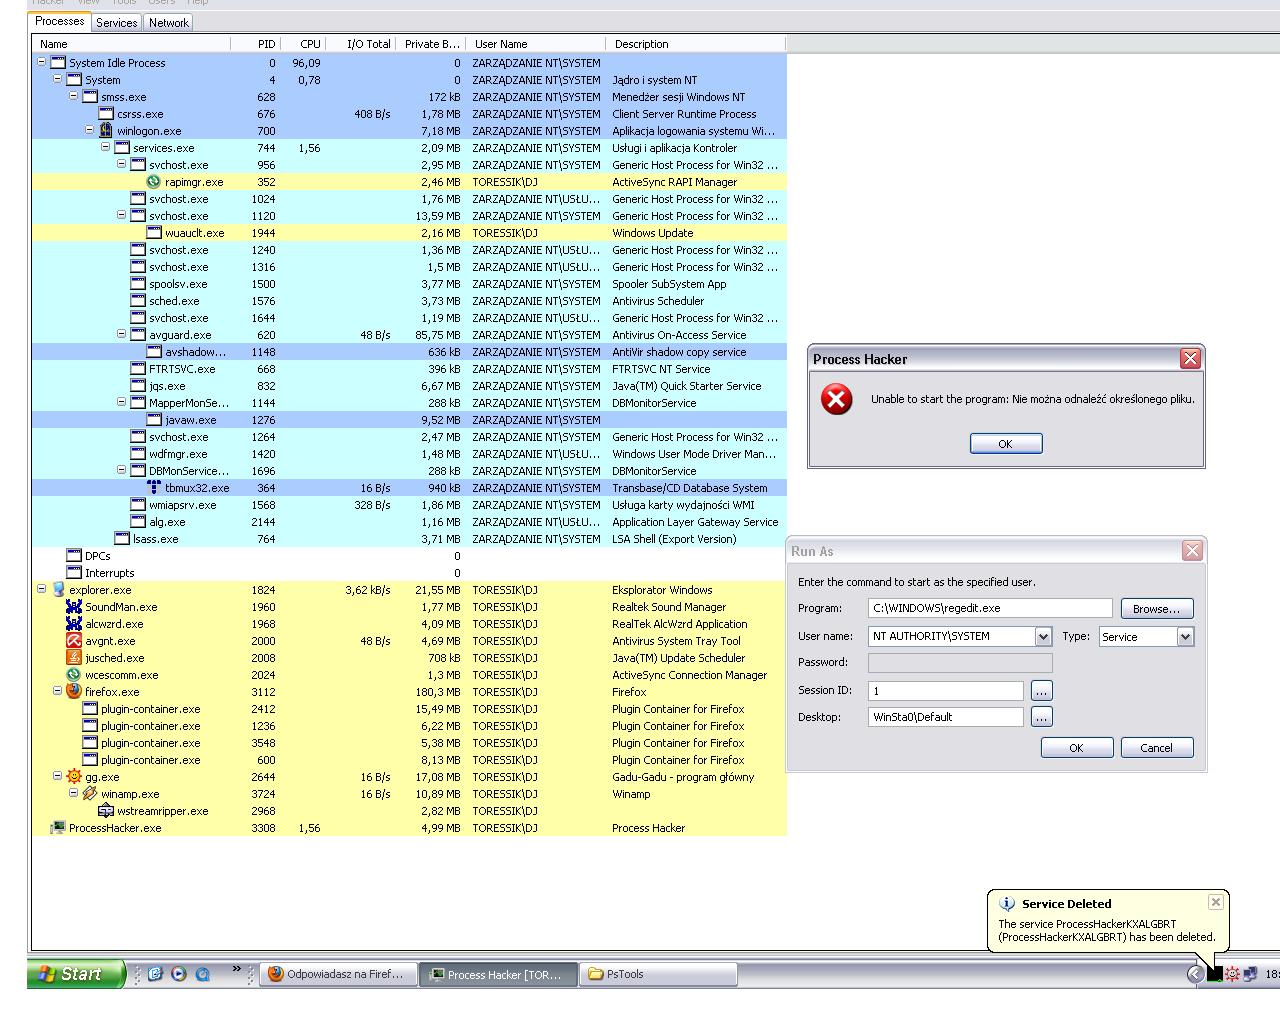Click the winamp.exe icon

click(x=90, y=794)
